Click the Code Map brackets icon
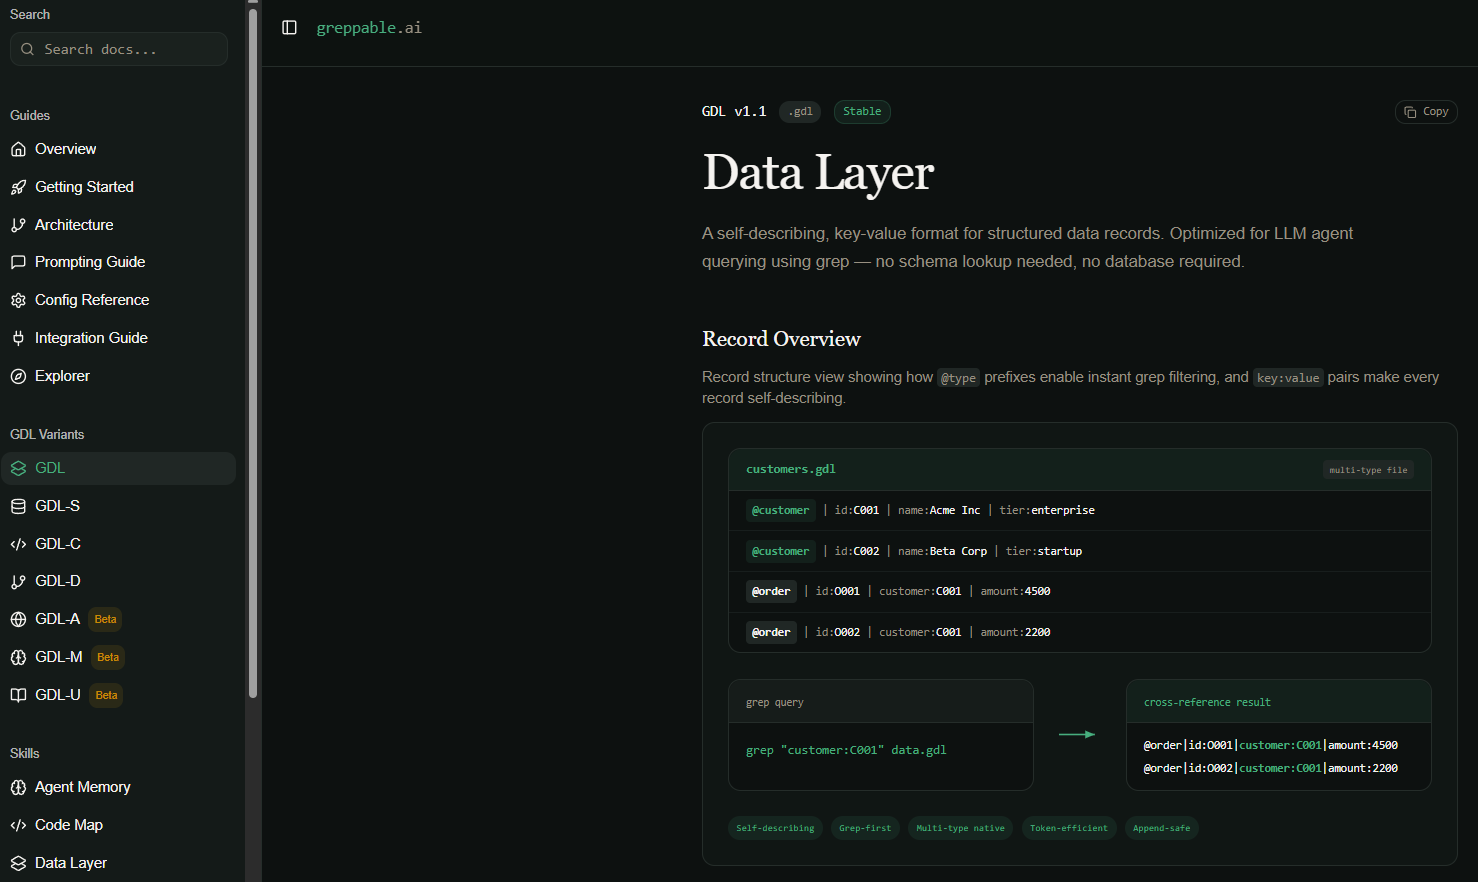This screenshot has height=882, width=1478. coord(18,825)
